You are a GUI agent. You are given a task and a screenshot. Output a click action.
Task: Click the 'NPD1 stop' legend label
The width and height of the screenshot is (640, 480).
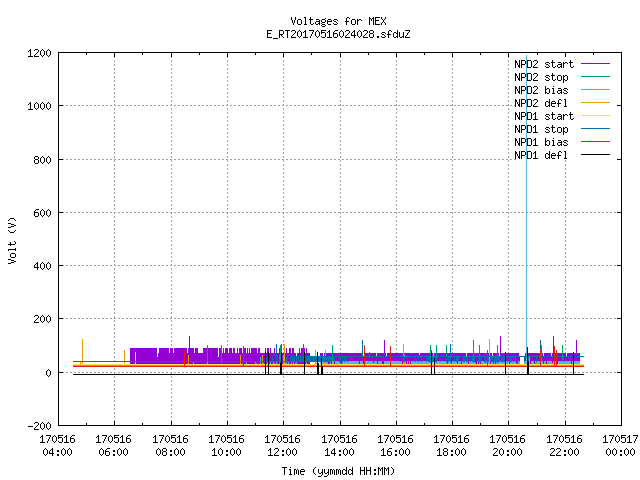point(541,129)
